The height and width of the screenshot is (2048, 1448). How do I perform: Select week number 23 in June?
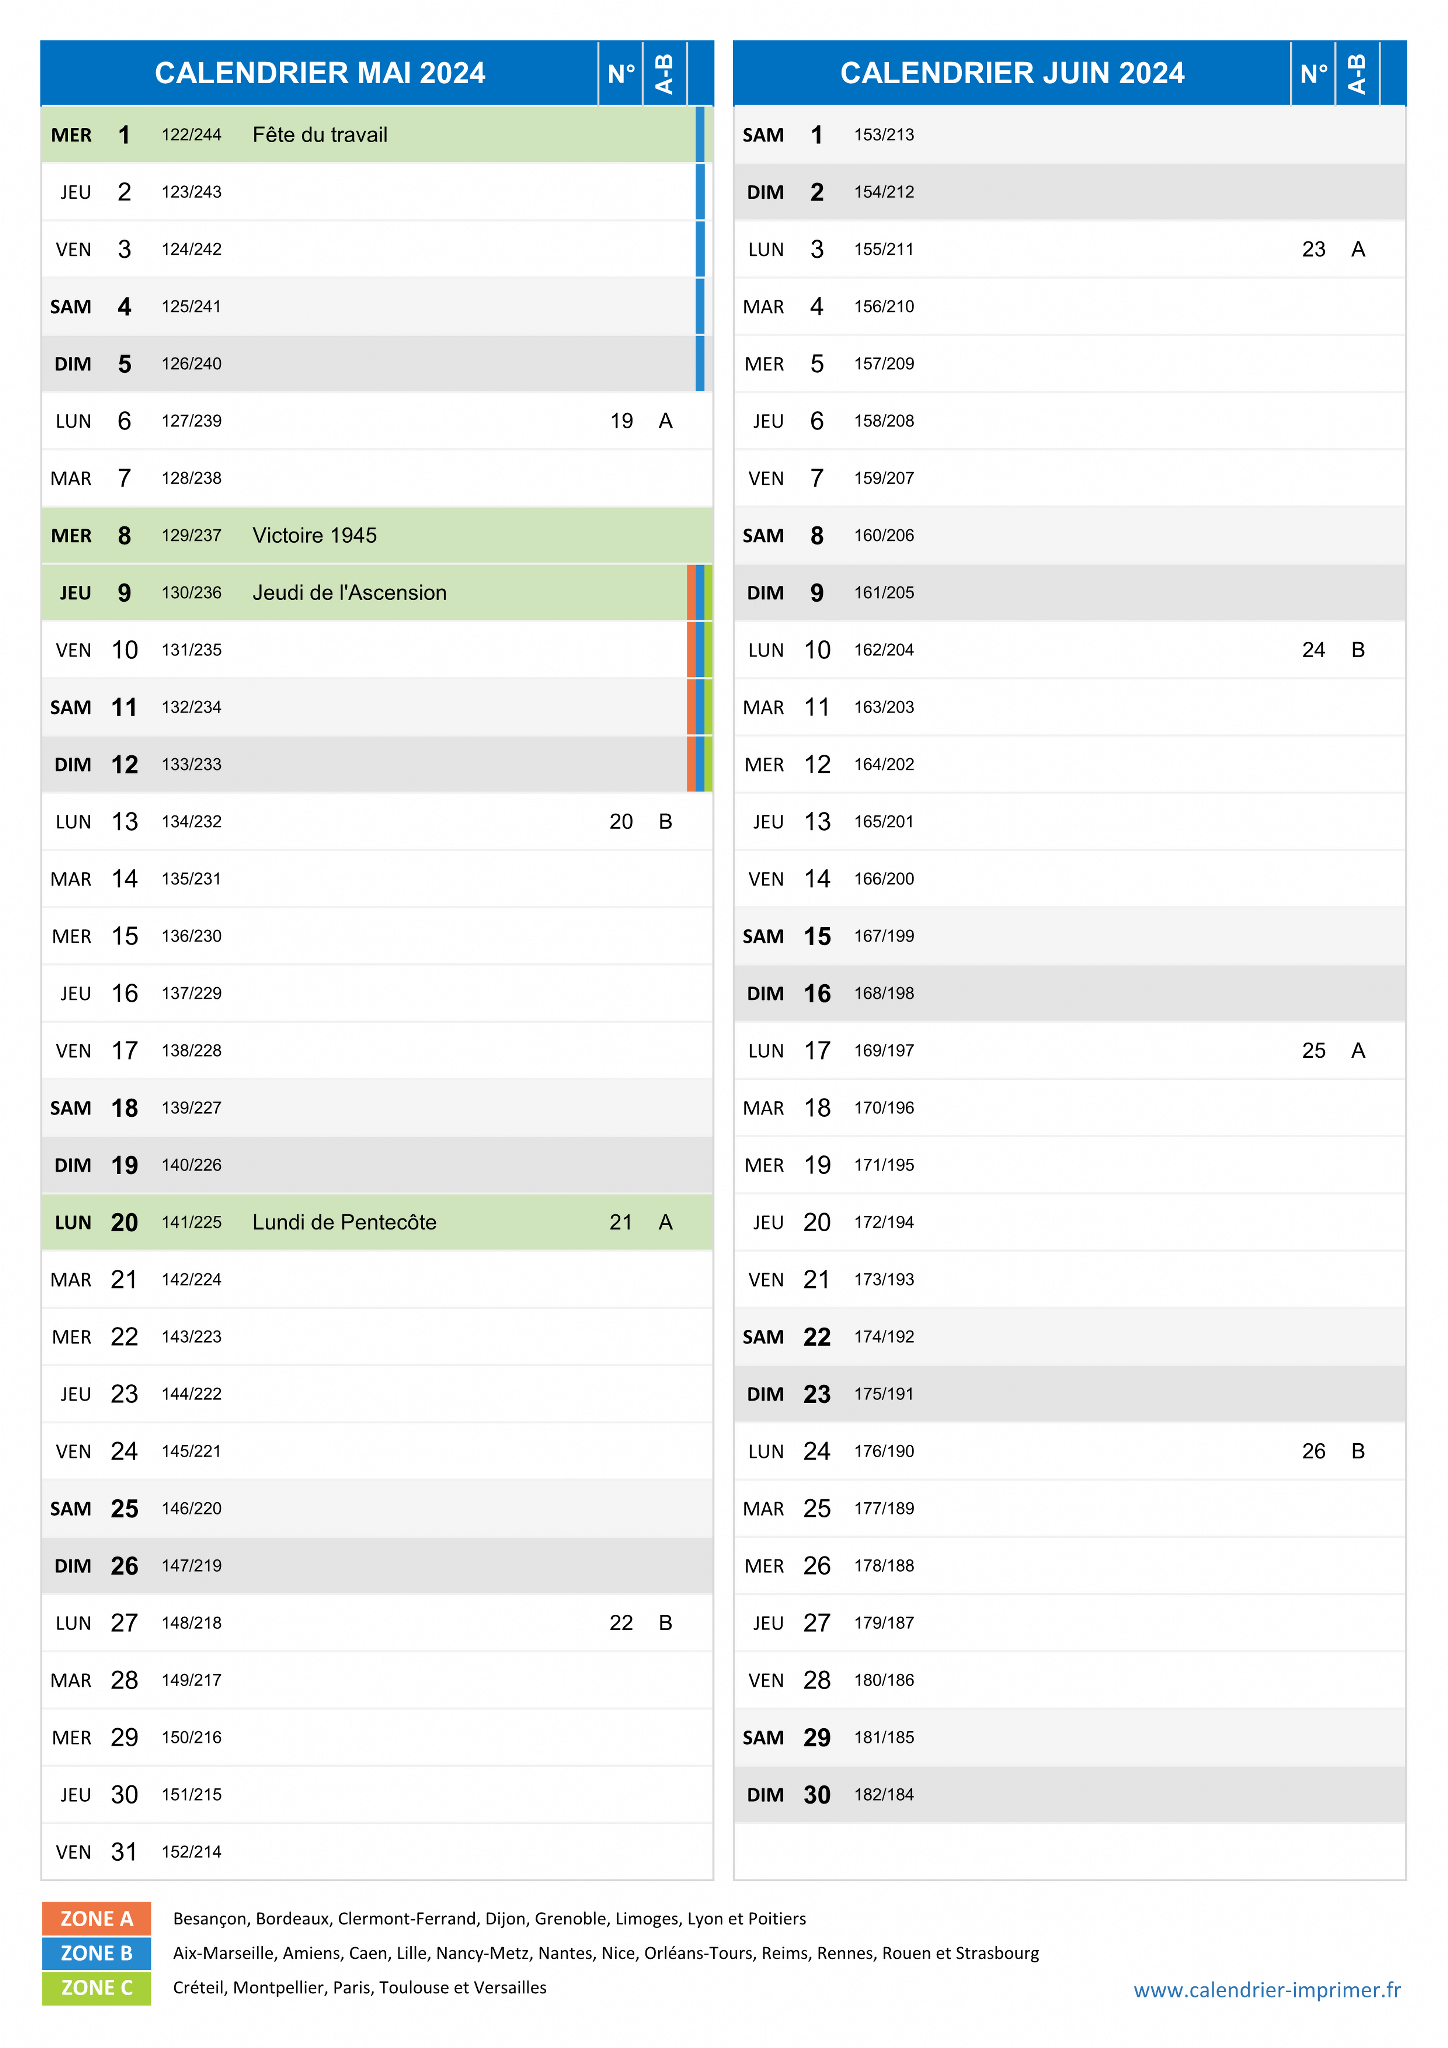[x=1314, y=249]
